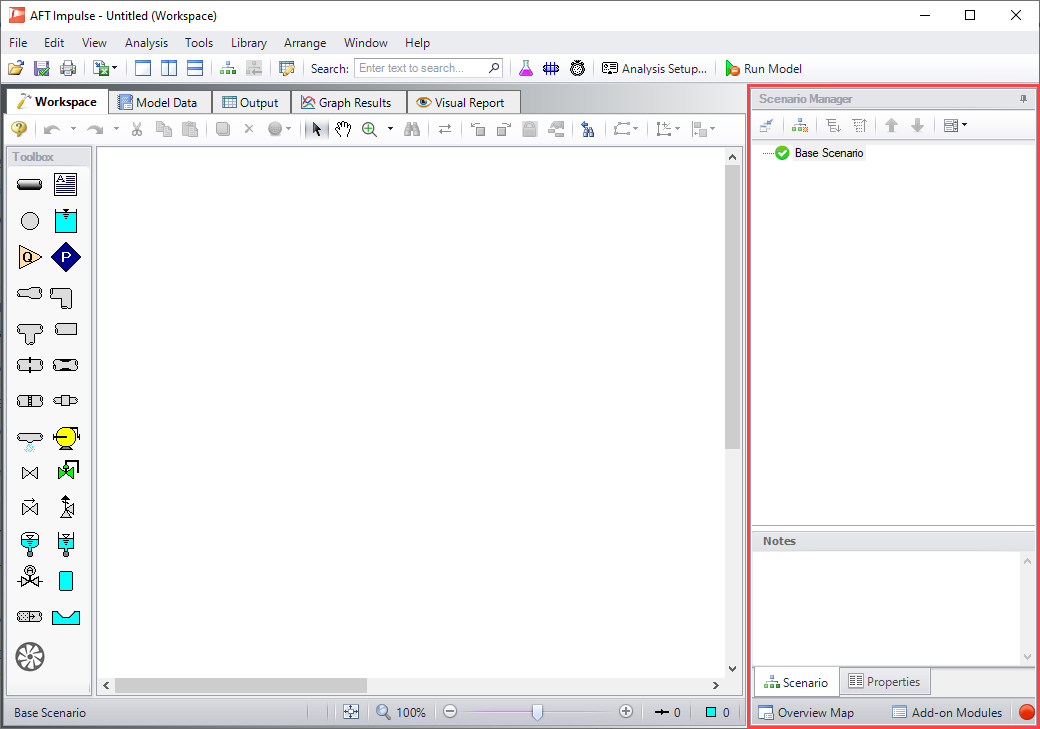Select the yellow Pump junction icon
This screenshot has height=729, width=1040.
coord(67,437)
